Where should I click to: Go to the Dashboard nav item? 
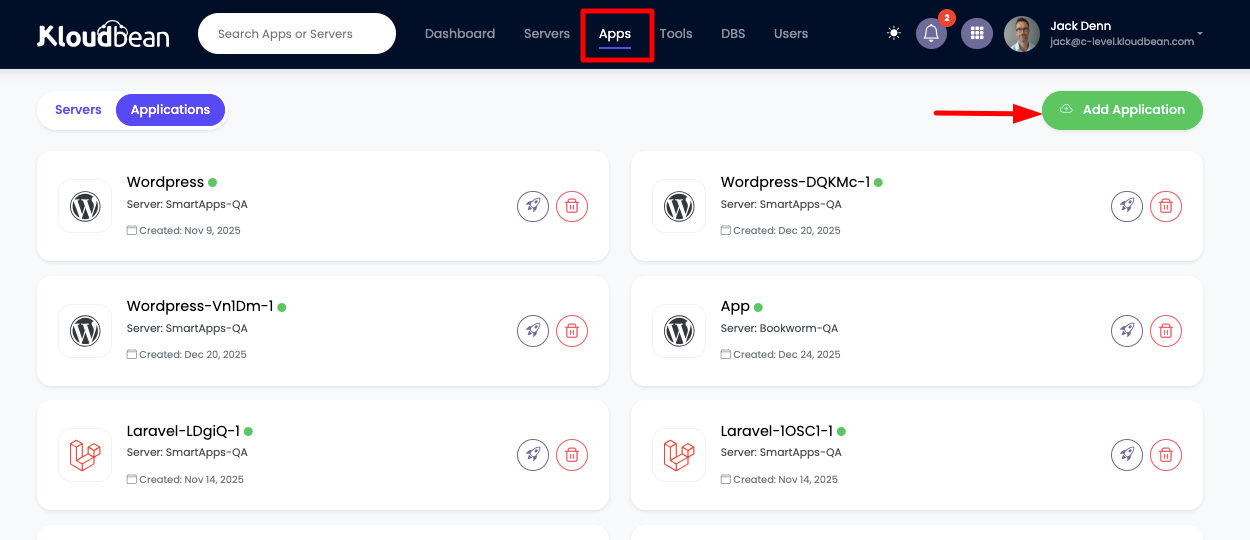pos(460,34)
